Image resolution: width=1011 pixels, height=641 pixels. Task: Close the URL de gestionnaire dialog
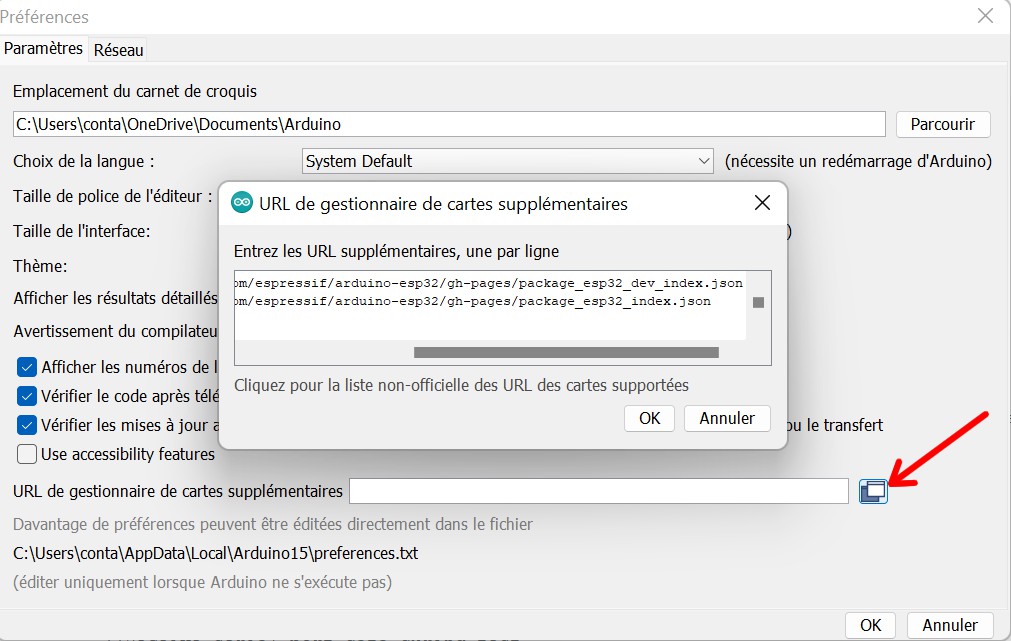(762, 203)
